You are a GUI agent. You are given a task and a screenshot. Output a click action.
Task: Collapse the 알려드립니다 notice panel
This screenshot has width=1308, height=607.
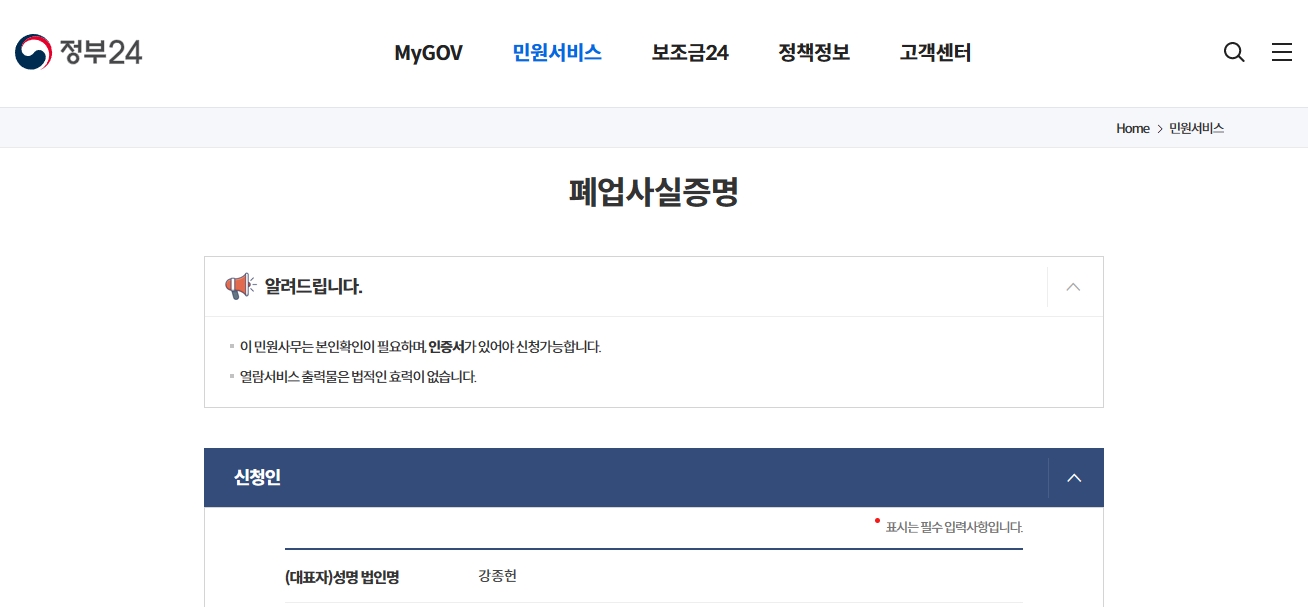click(1073, 287)
